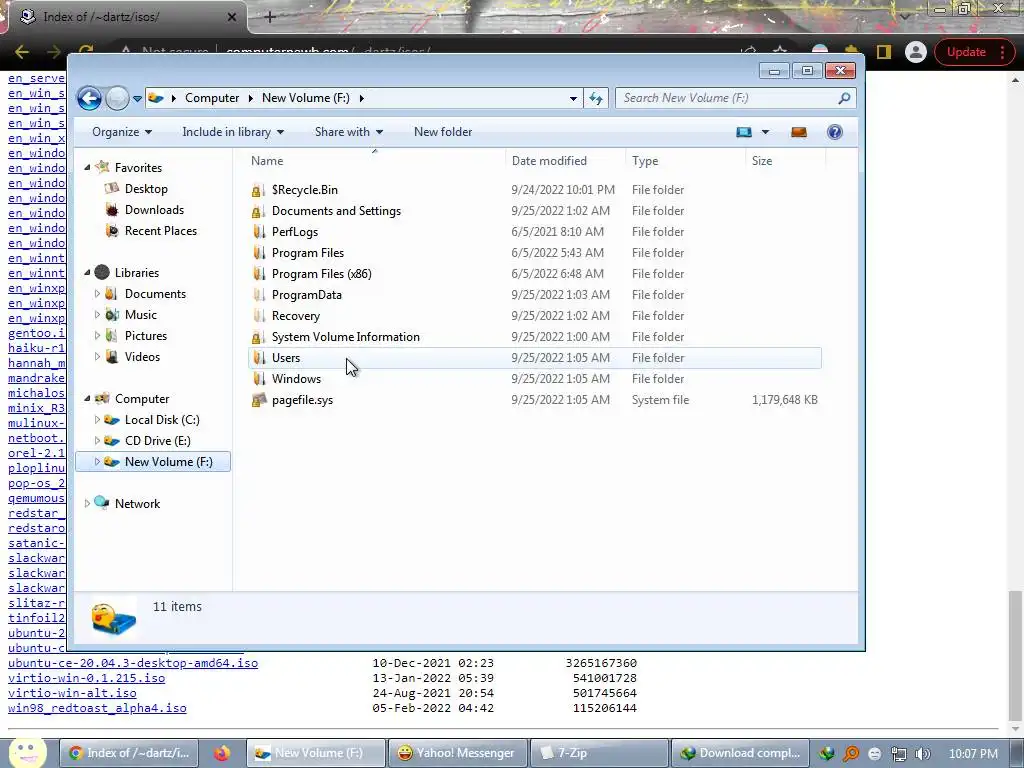Click Computer in the address breadcrumb
Viewport: 1024px width, 768px height.
click(212, 98)
